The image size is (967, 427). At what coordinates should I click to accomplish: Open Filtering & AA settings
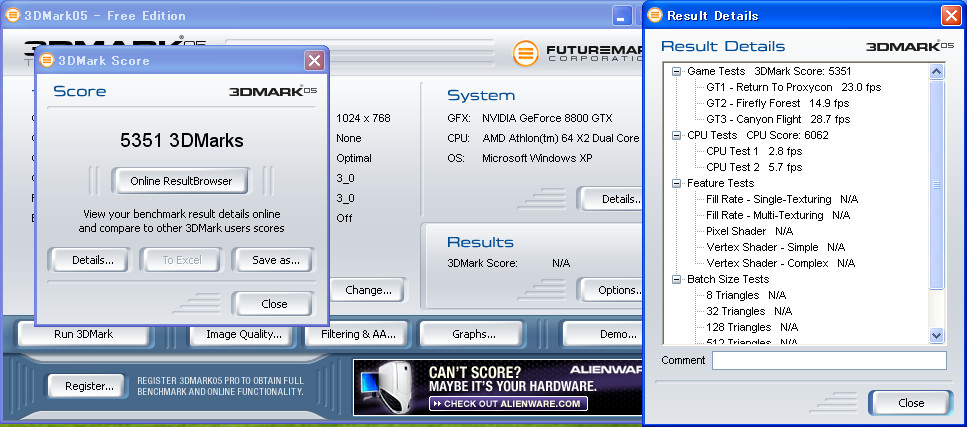[x=358, y=334]
